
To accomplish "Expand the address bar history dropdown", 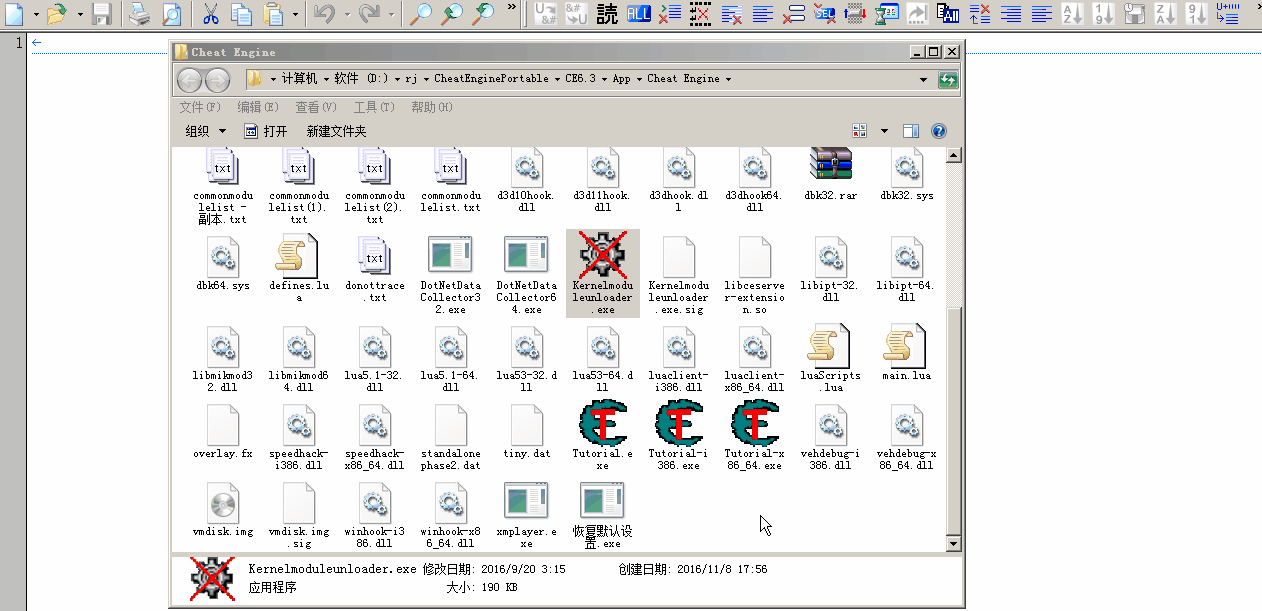I will coord(922,79).
